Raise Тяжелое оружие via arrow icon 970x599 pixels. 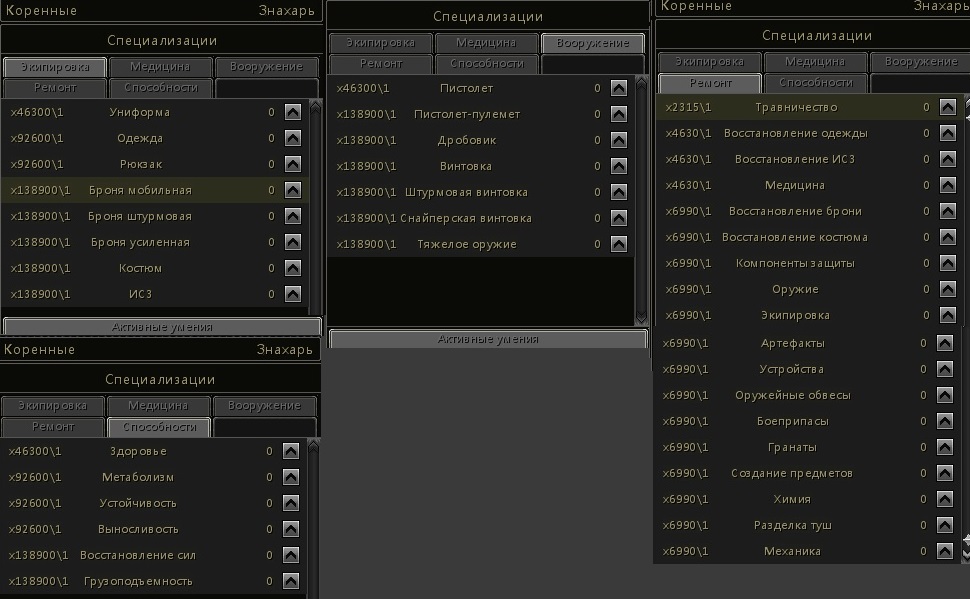(618, 244)
